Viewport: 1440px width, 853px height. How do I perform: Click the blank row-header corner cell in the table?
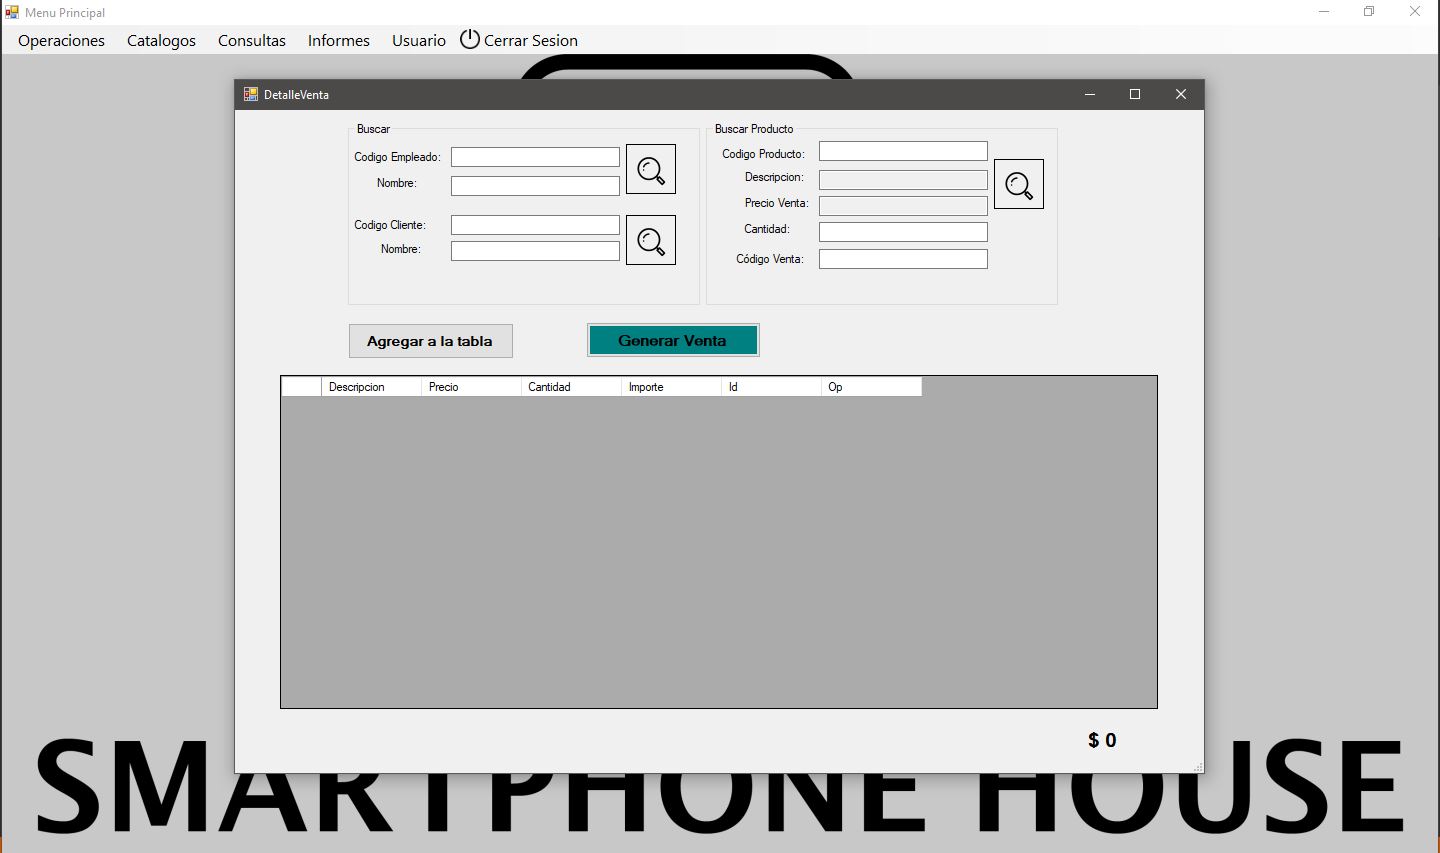click(301, 387)
